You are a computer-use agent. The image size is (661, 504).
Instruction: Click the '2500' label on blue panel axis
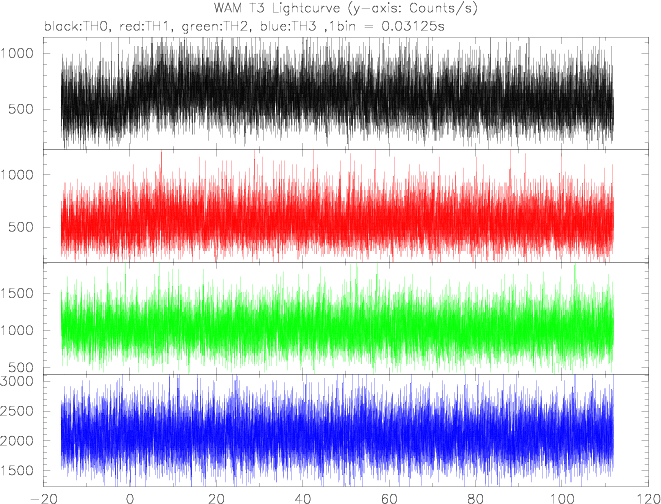(17, 411)
